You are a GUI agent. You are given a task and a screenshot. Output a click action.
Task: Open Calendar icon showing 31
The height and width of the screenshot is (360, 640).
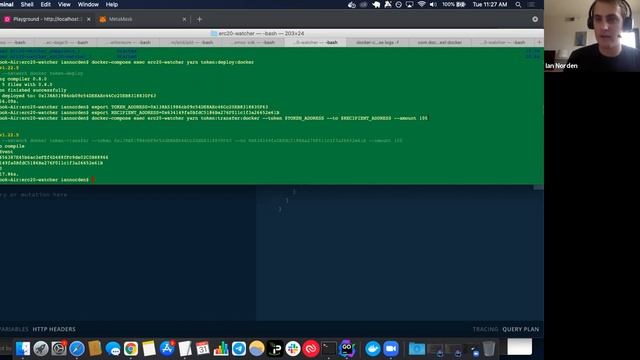202,349
